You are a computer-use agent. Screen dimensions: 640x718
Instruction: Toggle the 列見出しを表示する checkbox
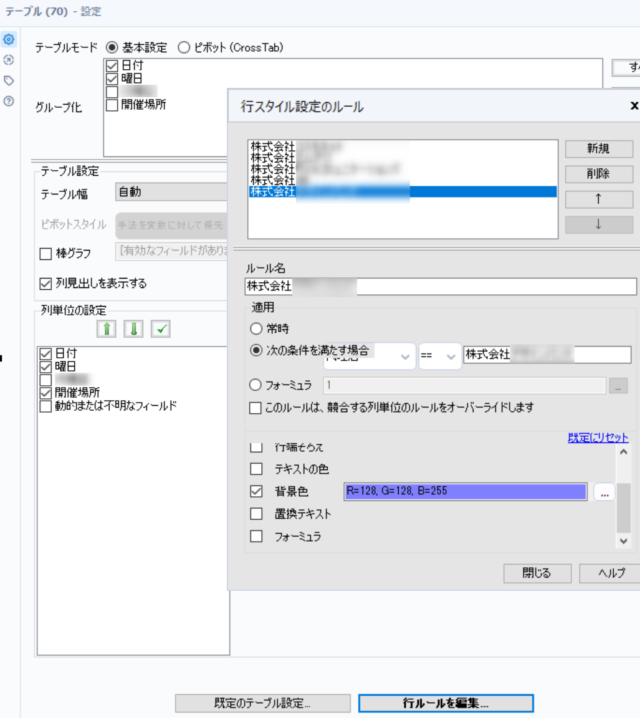point(45,283)
